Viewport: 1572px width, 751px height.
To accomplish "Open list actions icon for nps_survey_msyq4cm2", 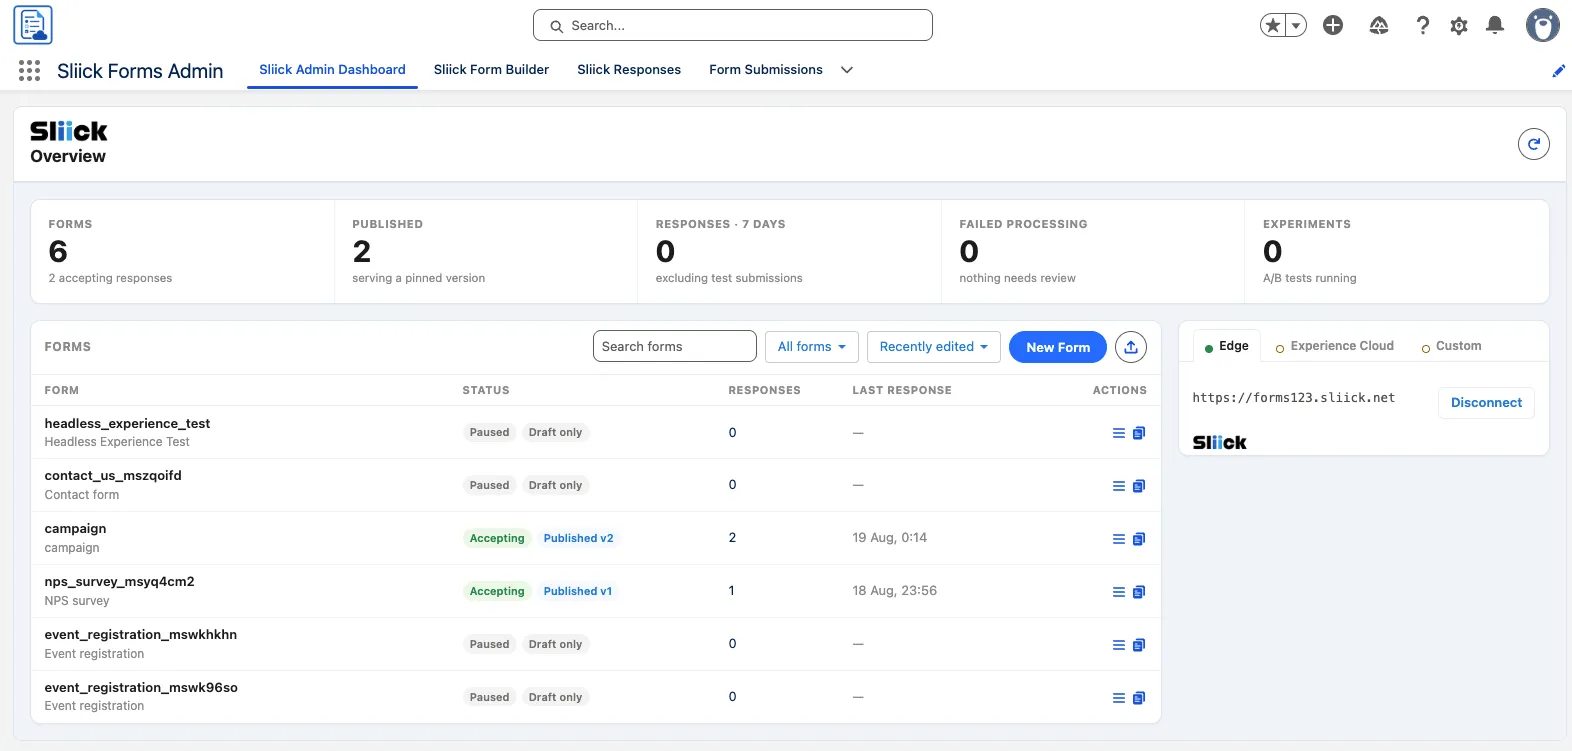I will 1119,592.
